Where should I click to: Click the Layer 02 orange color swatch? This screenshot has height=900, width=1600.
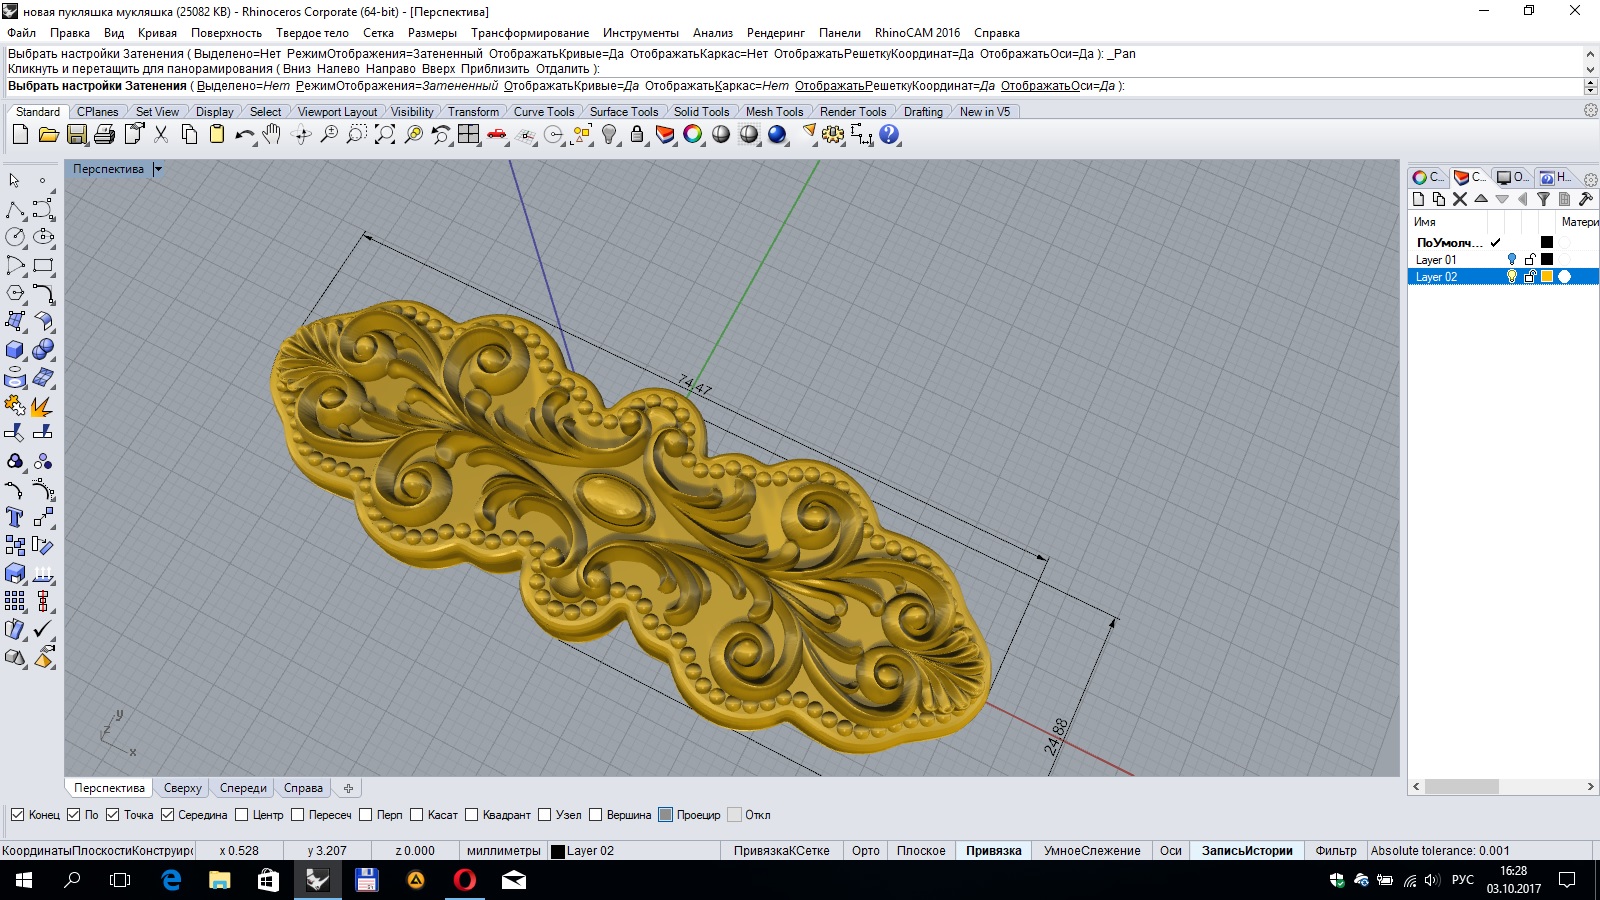pyautogui.click(x=1547, y=277)
